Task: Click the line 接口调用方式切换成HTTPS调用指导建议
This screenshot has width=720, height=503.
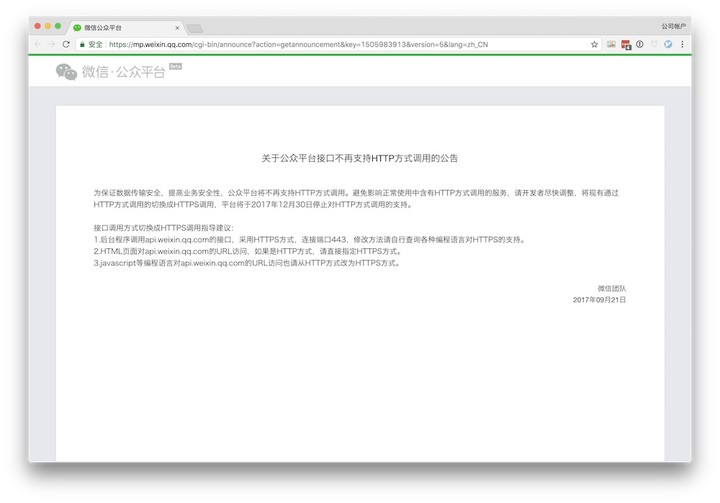Action: pos(164,228)
